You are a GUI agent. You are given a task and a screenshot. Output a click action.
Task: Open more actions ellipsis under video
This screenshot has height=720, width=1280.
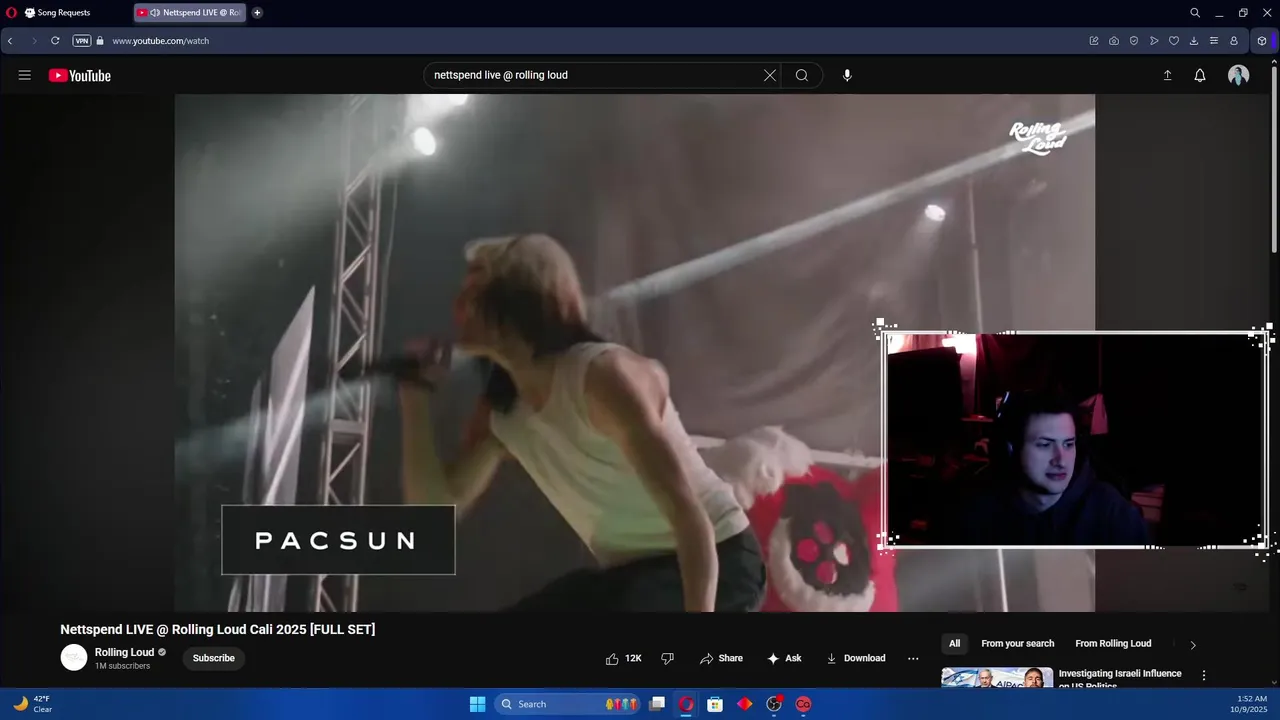tap(913, 658)
